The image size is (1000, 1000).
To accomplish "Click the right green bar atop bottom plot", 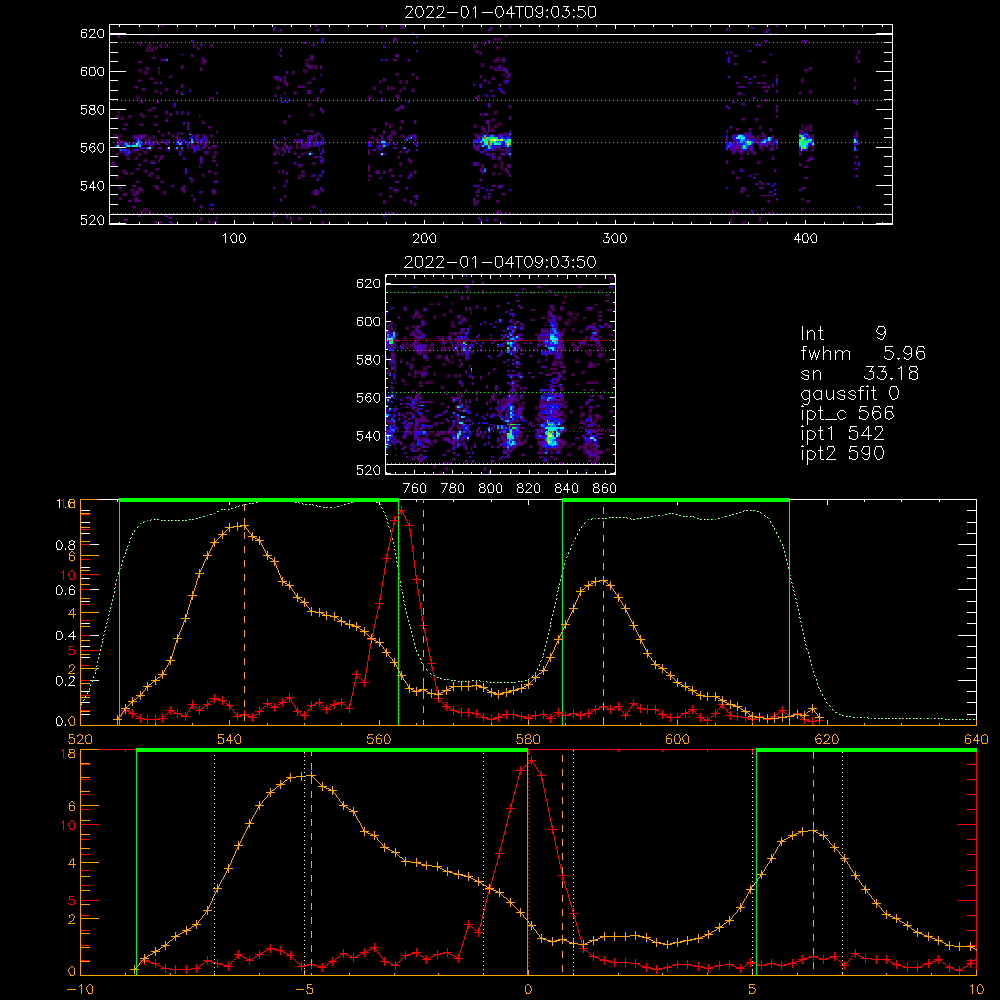I will pos(866,750).
